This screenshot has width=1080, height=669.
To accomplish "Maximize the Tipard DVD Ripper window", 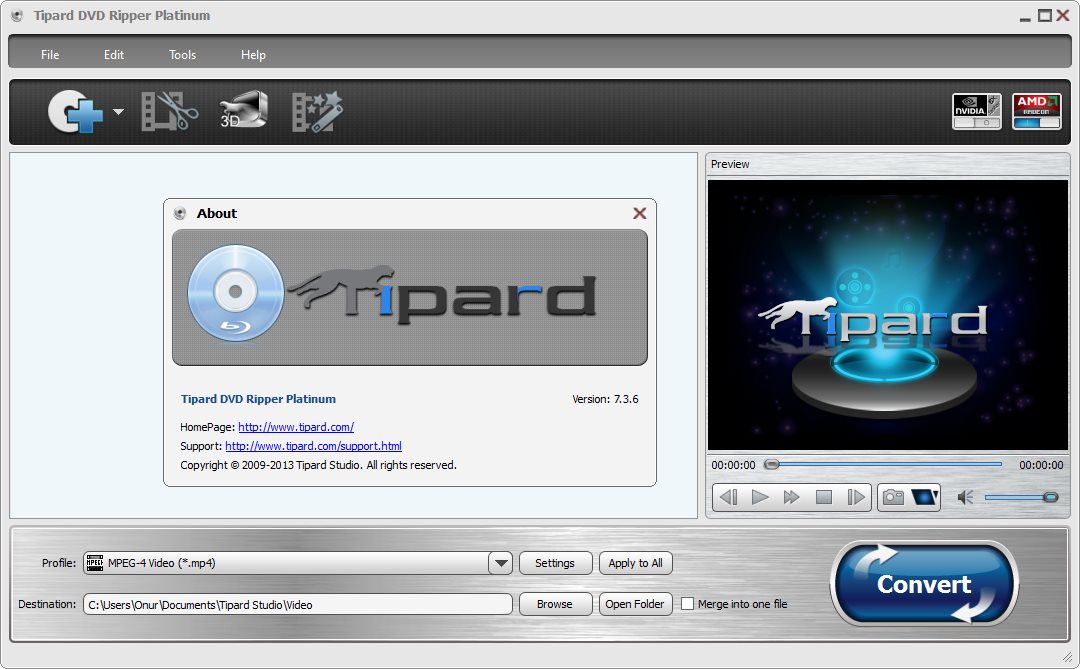I will 1045,15.
